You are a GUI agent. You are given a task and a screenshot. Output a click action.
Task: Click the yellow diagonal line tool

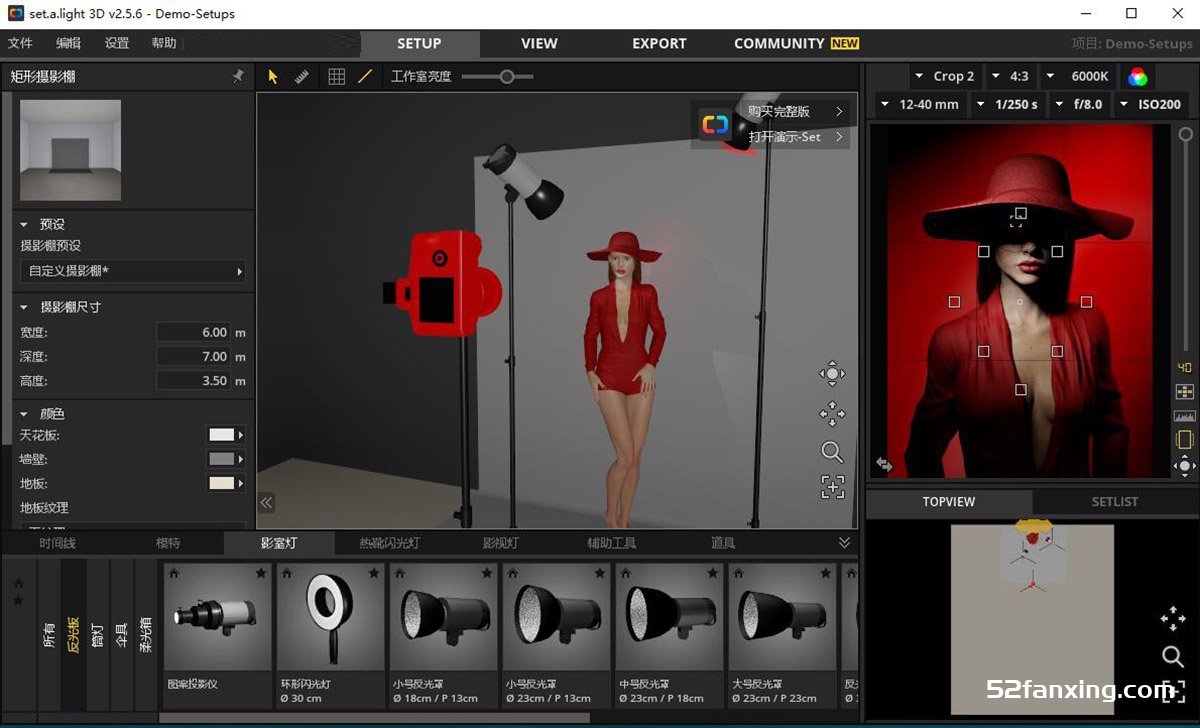(x=365, y=76)
